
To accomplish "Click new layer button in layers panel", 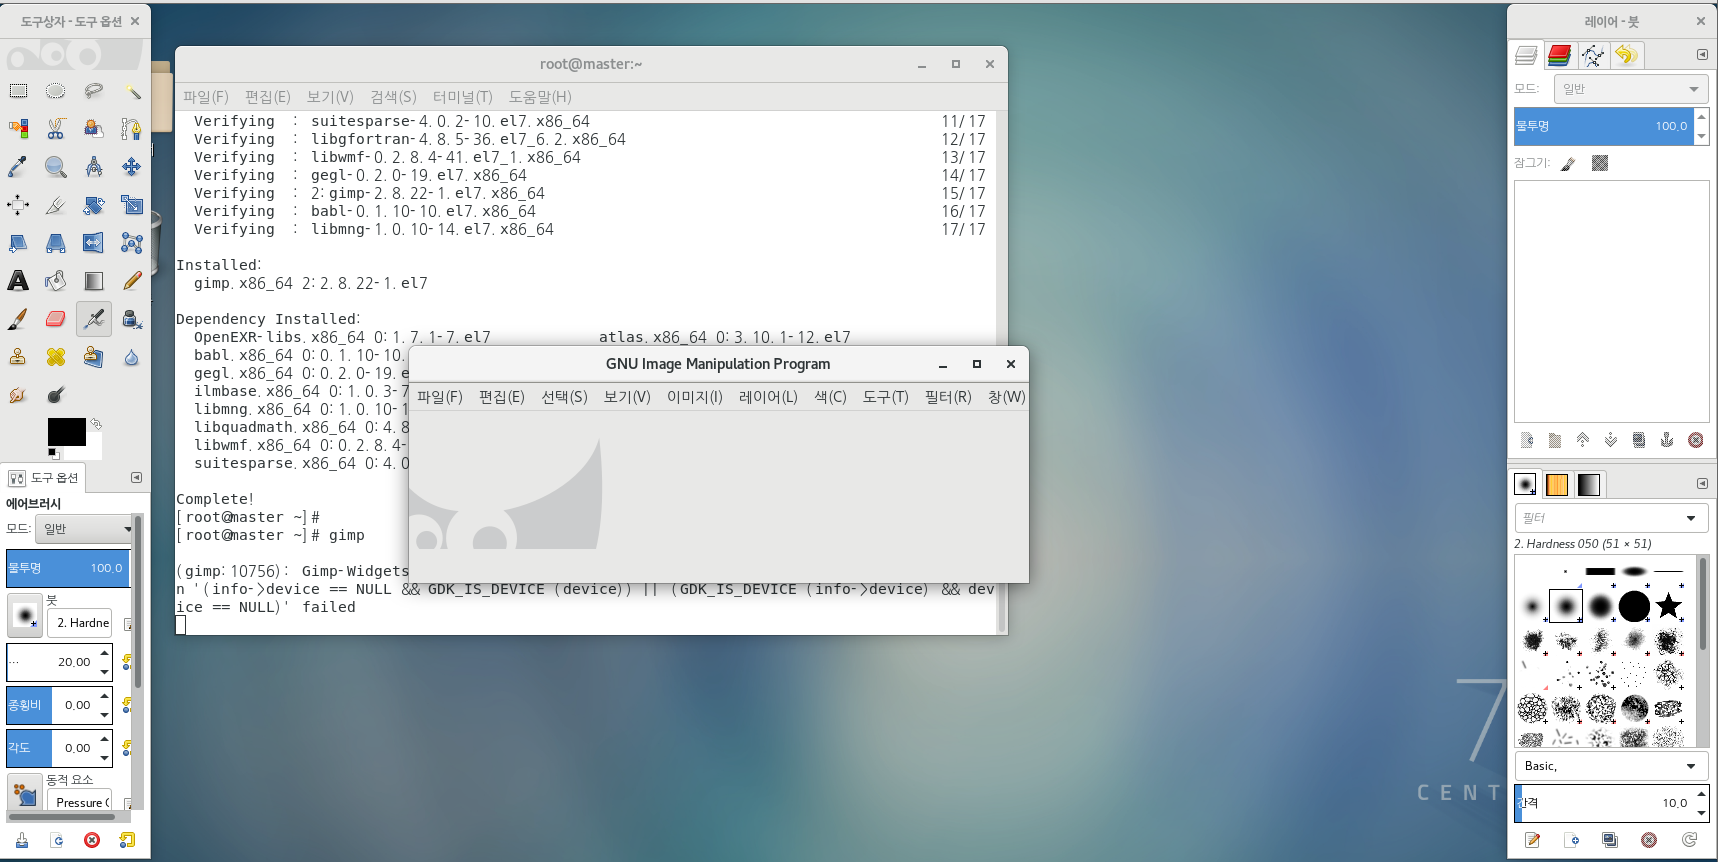I will (1527, 440).
